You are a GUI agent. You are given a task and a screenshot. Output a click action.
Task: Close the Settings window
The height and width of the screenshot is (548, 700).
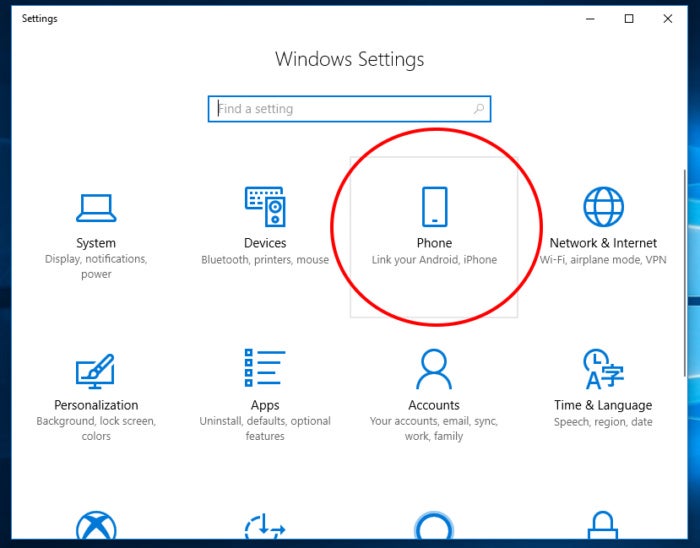point(667,19)
